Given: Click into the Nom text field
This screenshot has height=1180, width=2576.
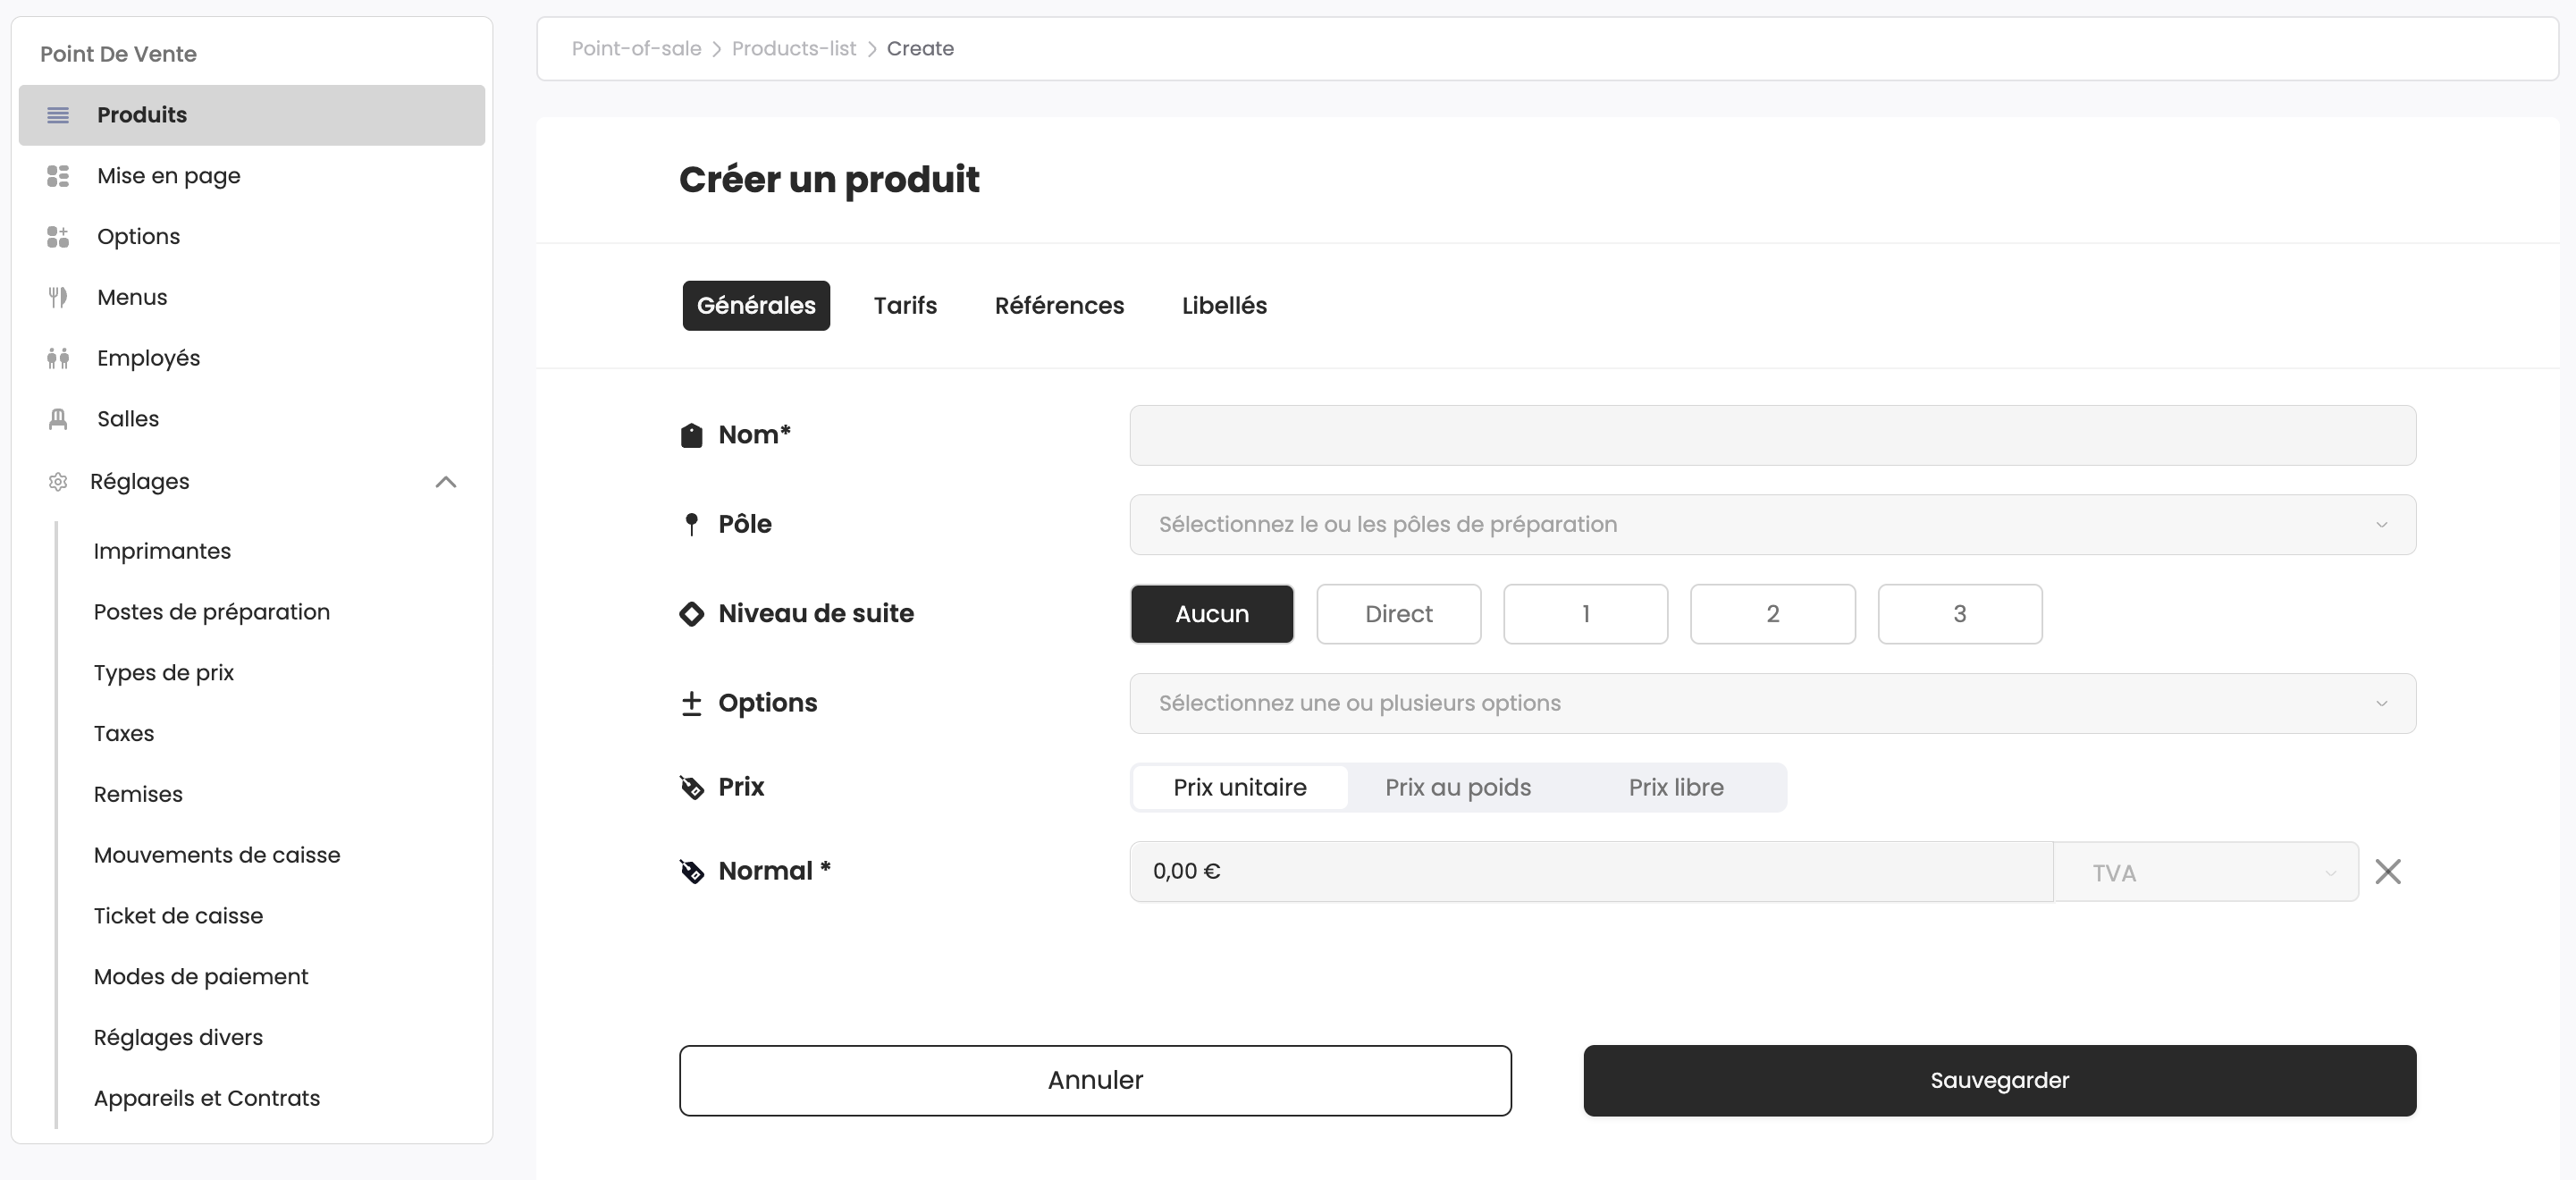Looking at the screenshot, I should point(1771,435).
